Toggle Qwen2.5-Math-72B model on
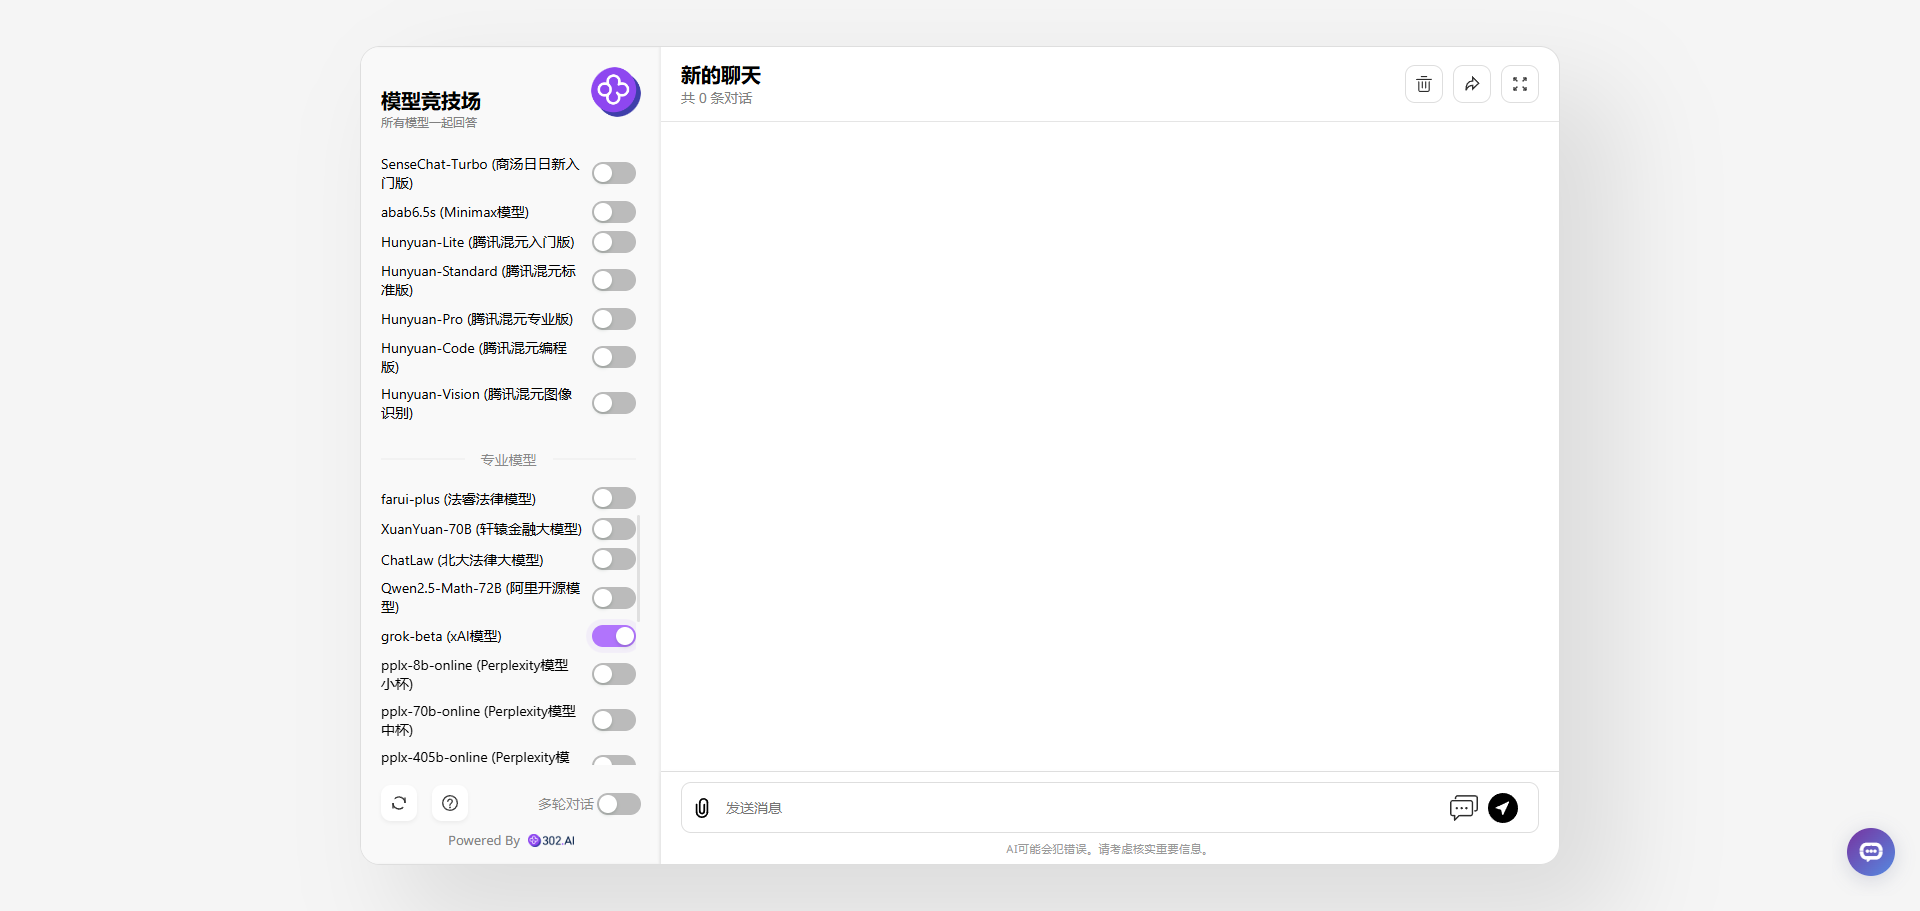The image size is (1920, 911). (x=614, y=598)
